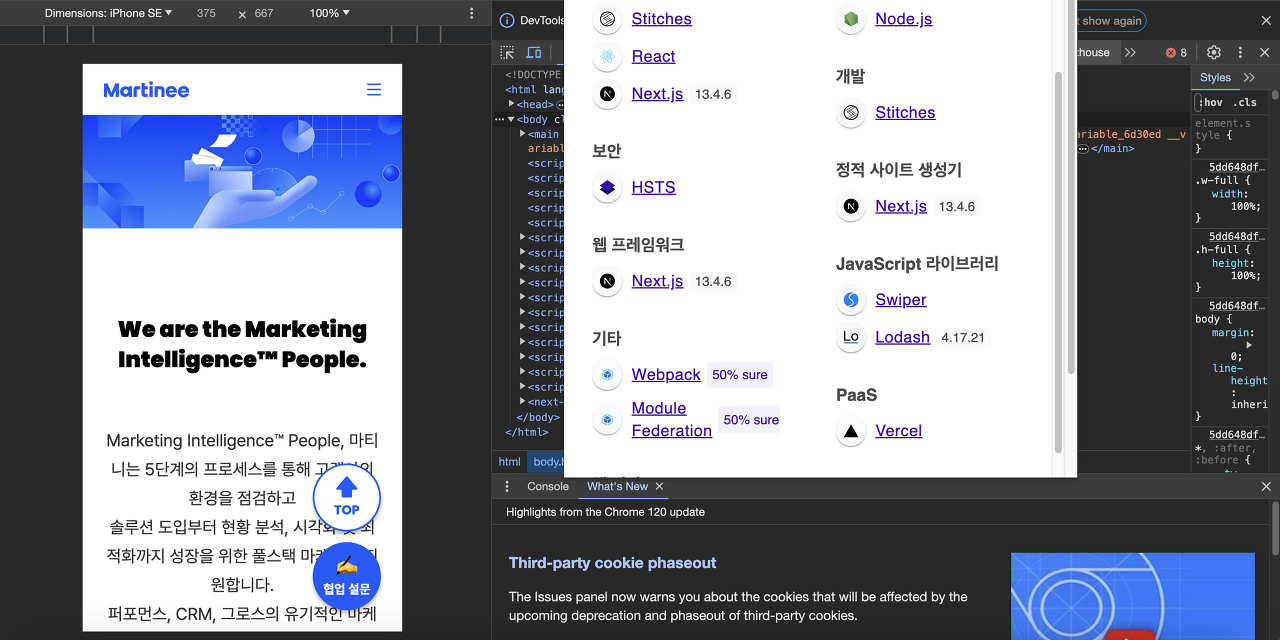This screenshot has height=640, width=1280.
Task: Close the What's New tab
Action: coord(659,486)
